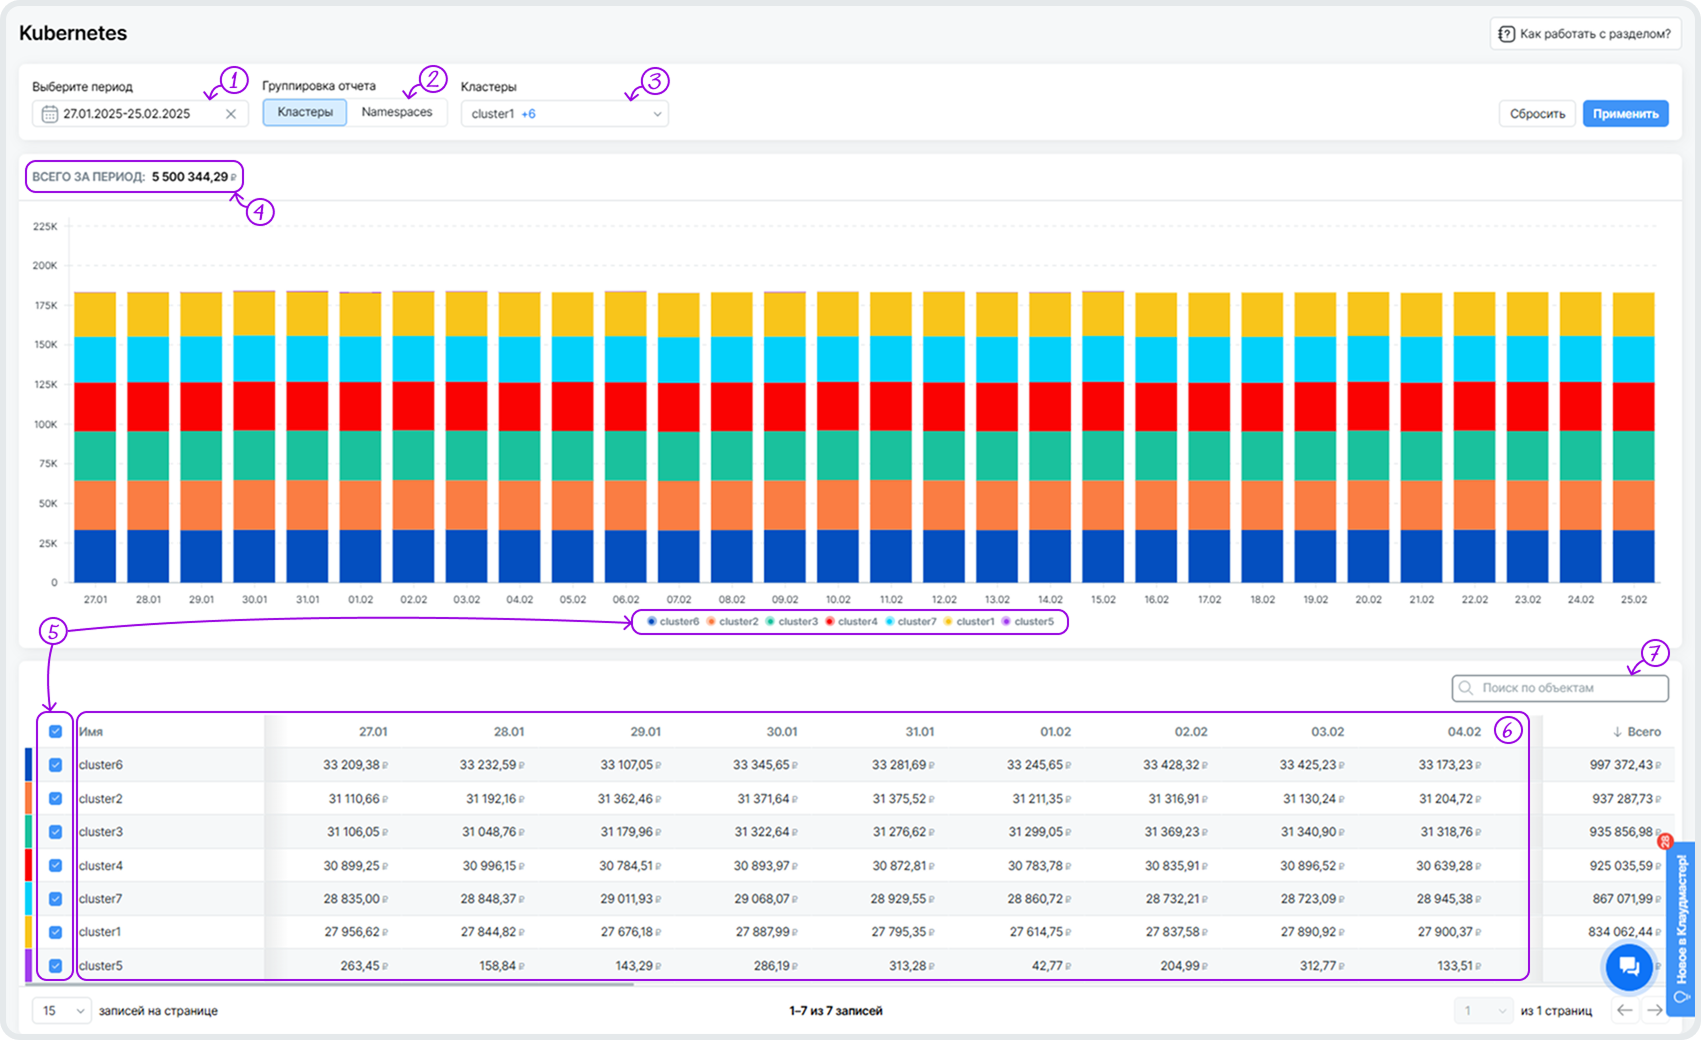Image resolution: width=1701 pixels, height=1040 pixels.
Task: Select the Кластеры grouping tab
Action: 305,112
